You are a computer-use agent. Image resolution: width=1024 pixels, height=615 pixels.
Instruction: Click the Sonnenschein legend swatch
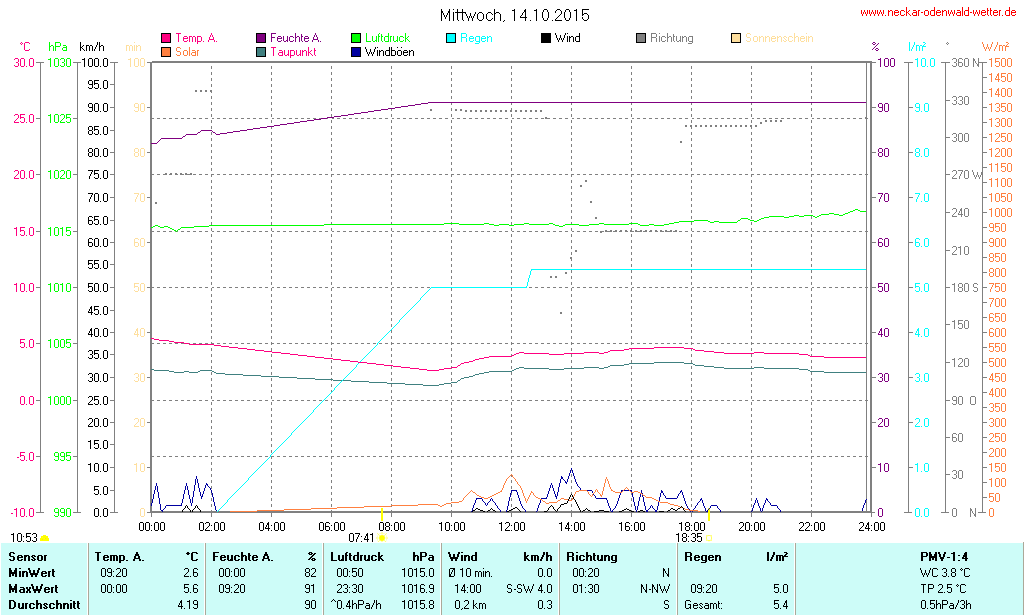pyautogui.click(x=736, y=39)
